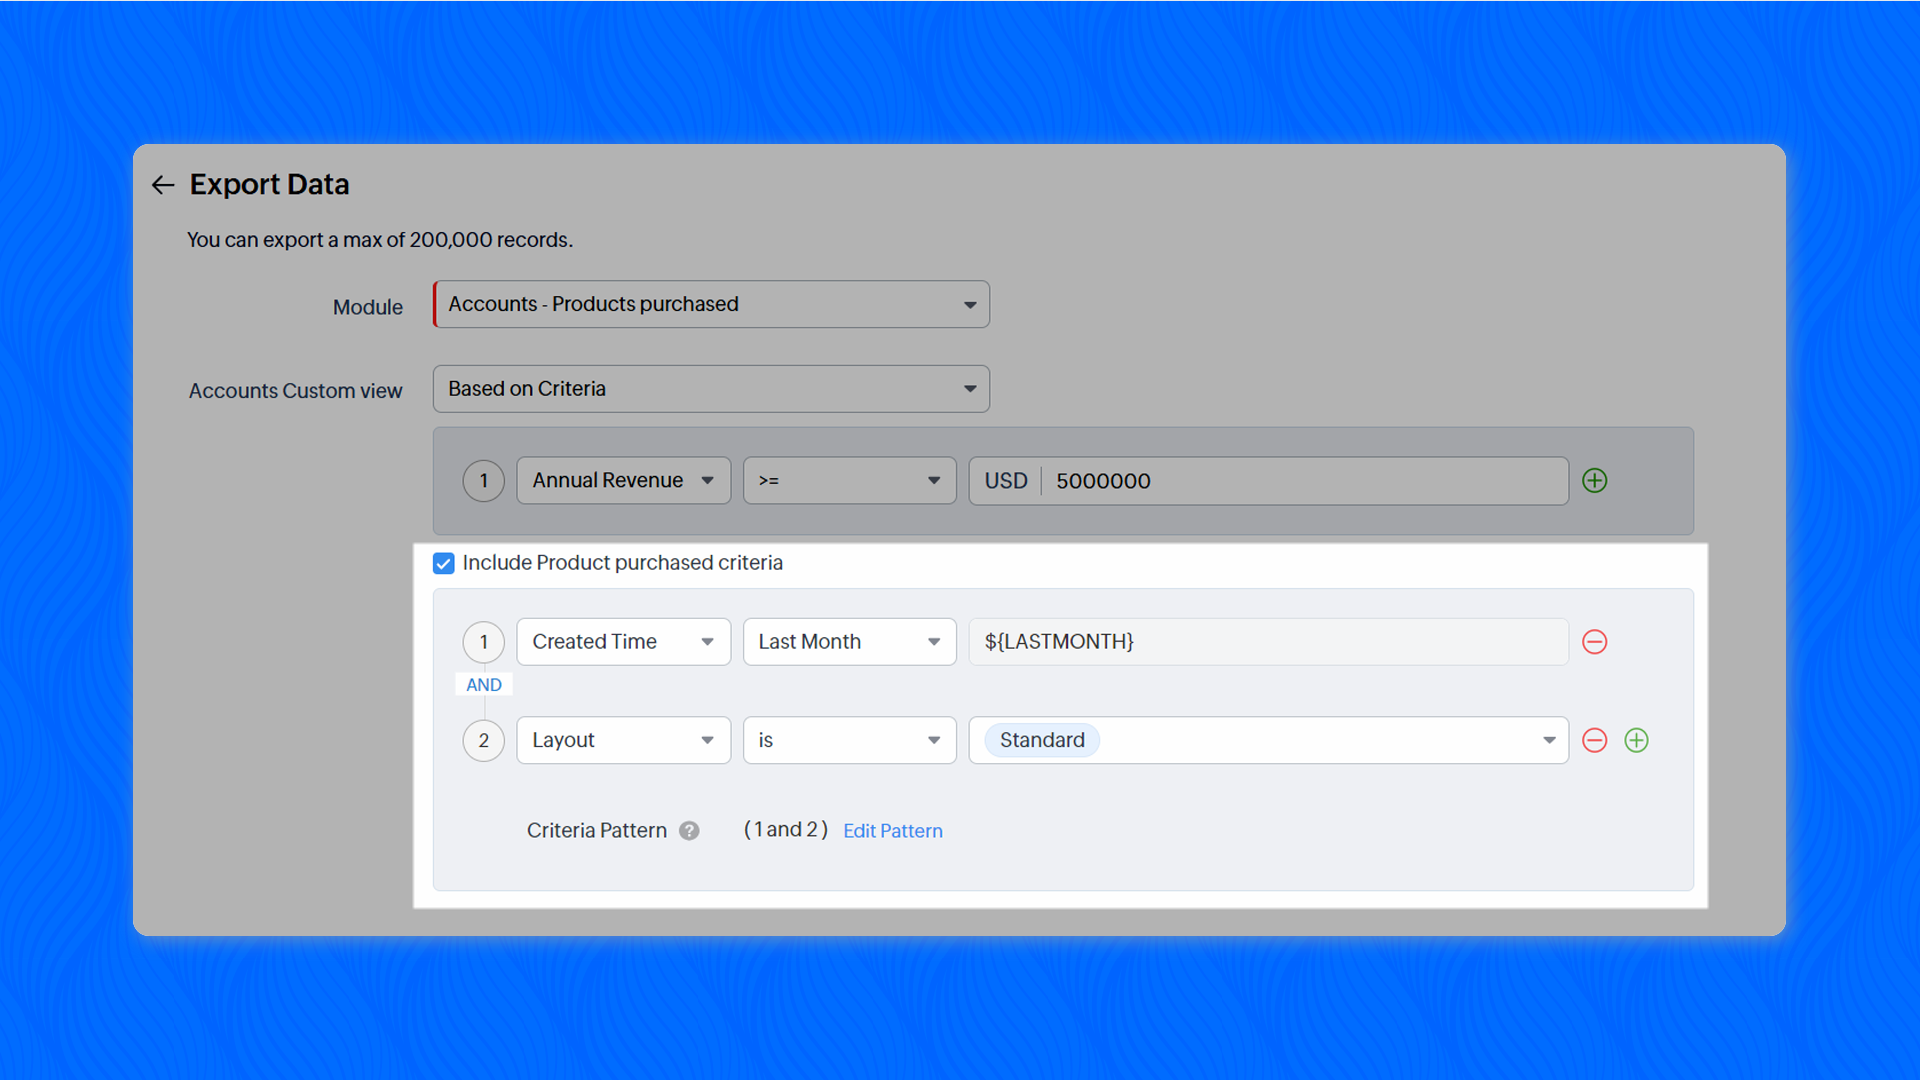Open Annual Revenue field selector
Image resolution: width=1920 pixels, height=1080 pixels.
click(x=623, y=481)
